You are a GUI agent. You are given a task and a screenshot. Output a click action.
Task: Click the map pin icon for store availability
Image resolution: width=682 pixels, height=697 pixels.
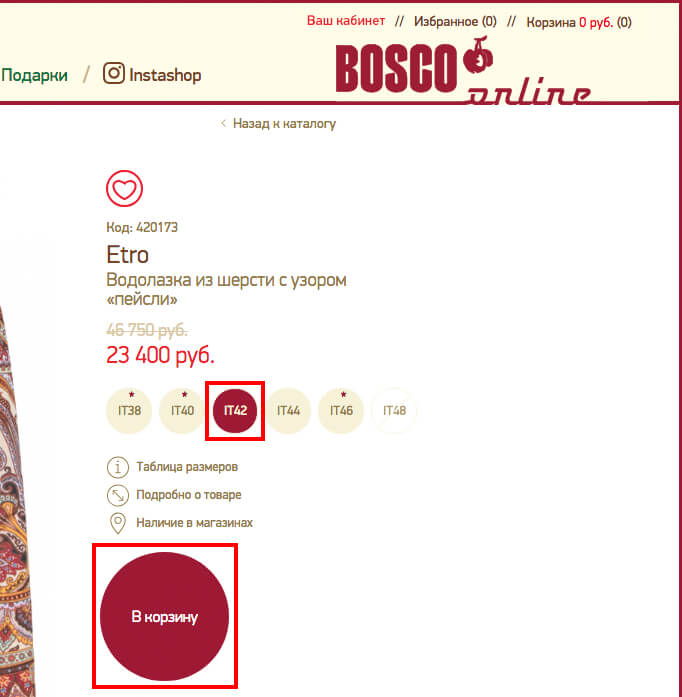(118, 523)
